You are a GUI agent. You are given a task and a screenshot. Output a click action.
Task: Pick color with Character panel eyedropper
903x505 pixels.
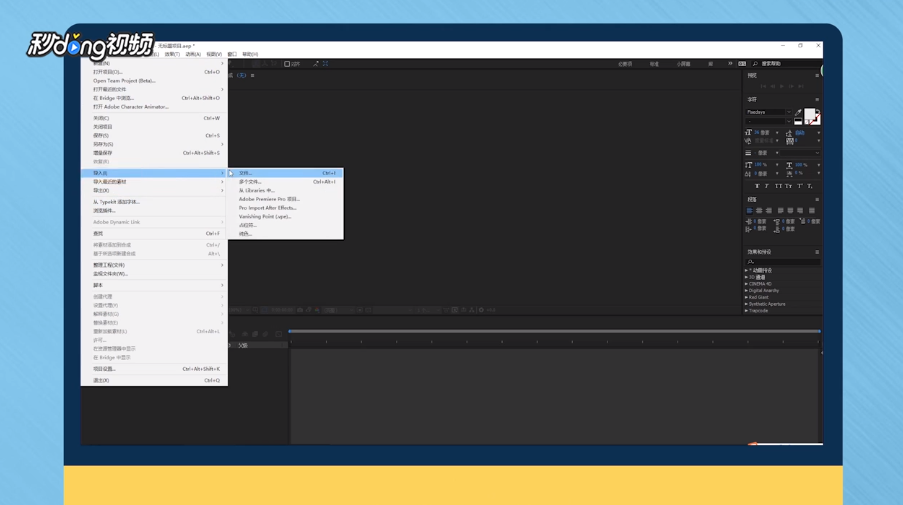(798, 112)
